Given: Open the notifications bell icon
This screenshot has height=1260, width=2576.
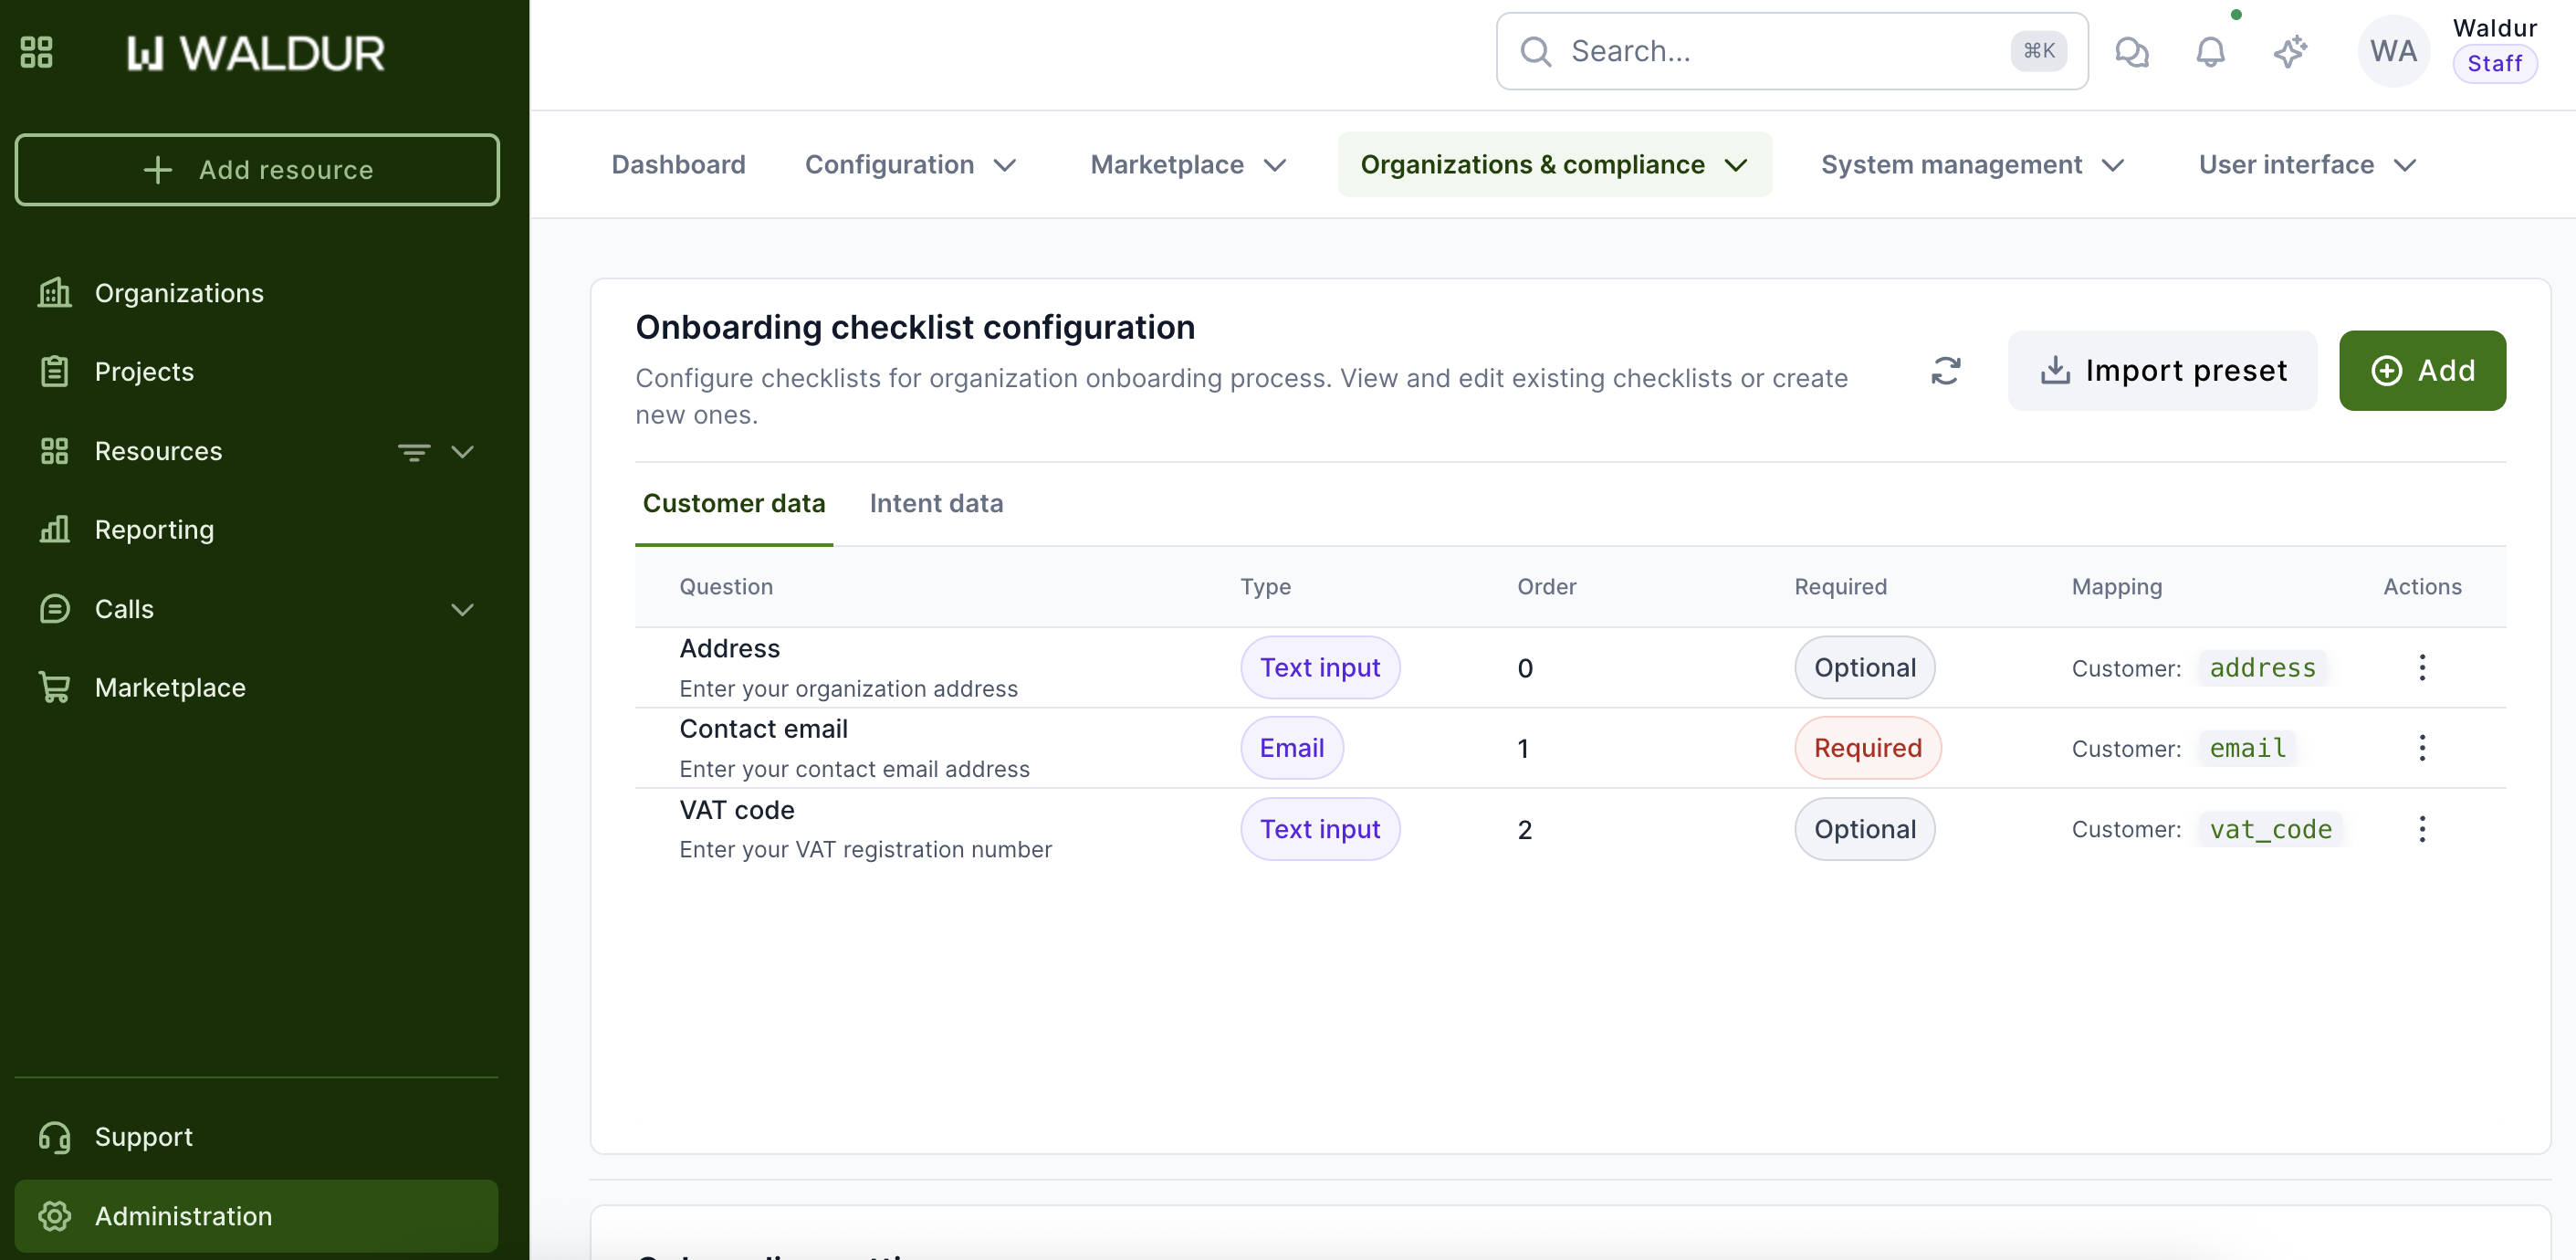Looking at the screenshot, I should [x=2210, y=51].
